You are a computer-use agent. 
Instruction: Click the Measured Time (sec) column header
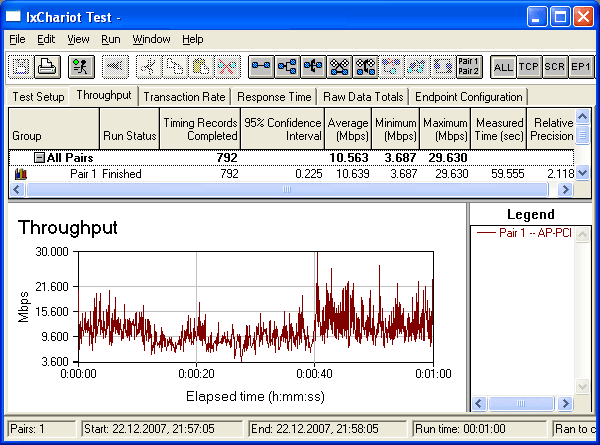click(499, 129)
